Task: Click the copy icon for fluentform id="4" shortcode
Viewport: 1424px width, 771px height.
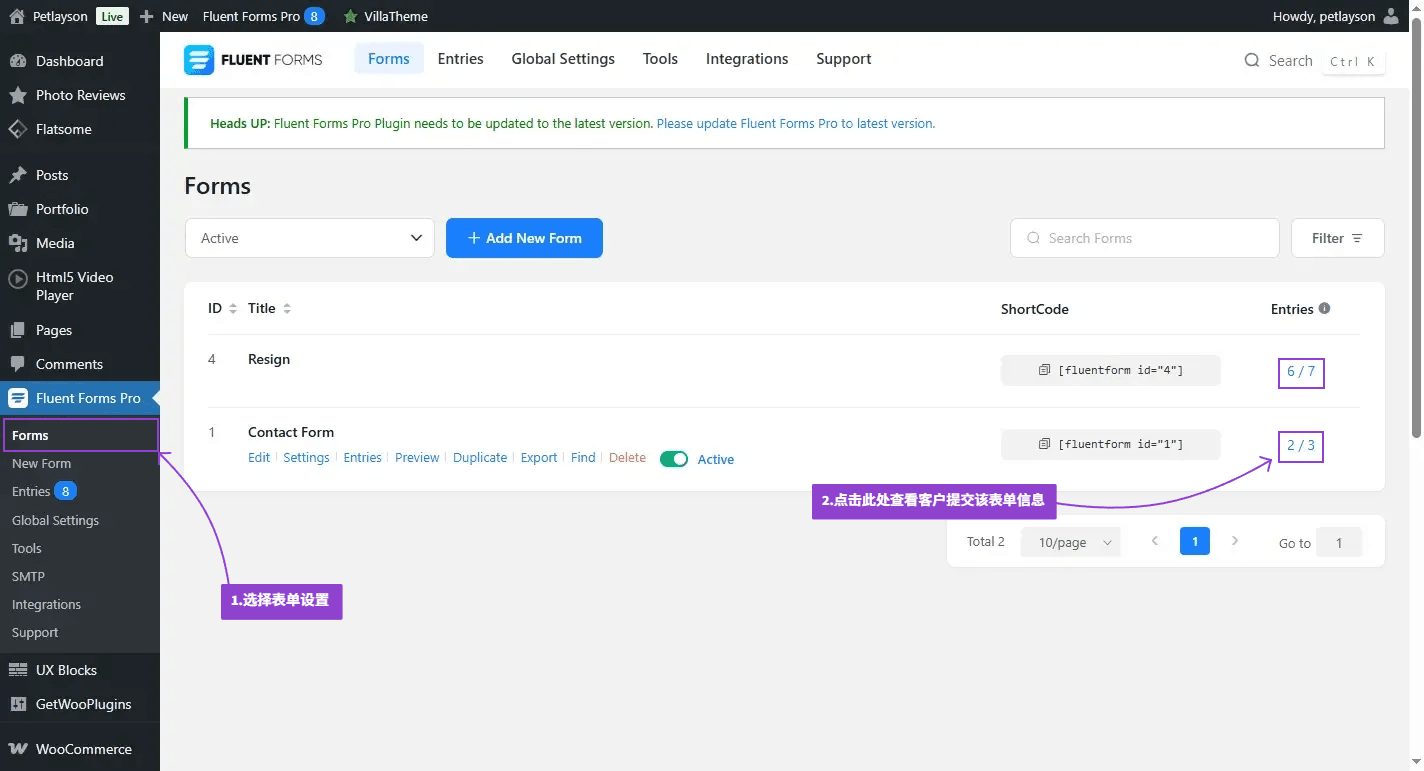Action: point(1044,371)
